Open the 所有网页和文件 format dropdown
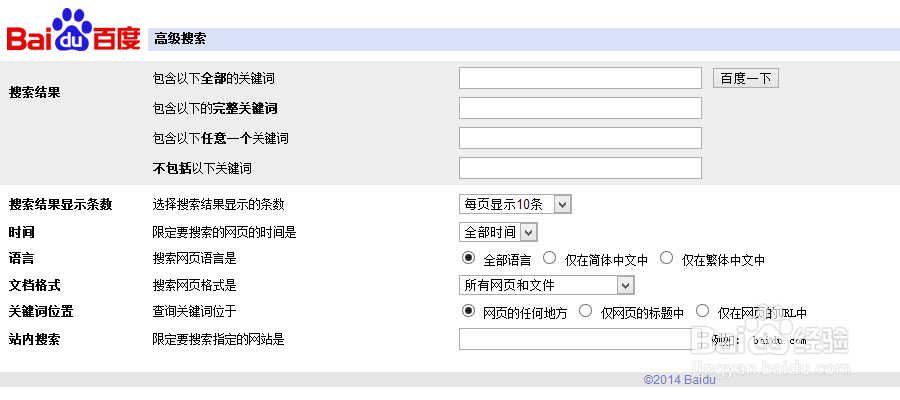The image size is (900, 400). click(x=547, y=286)
